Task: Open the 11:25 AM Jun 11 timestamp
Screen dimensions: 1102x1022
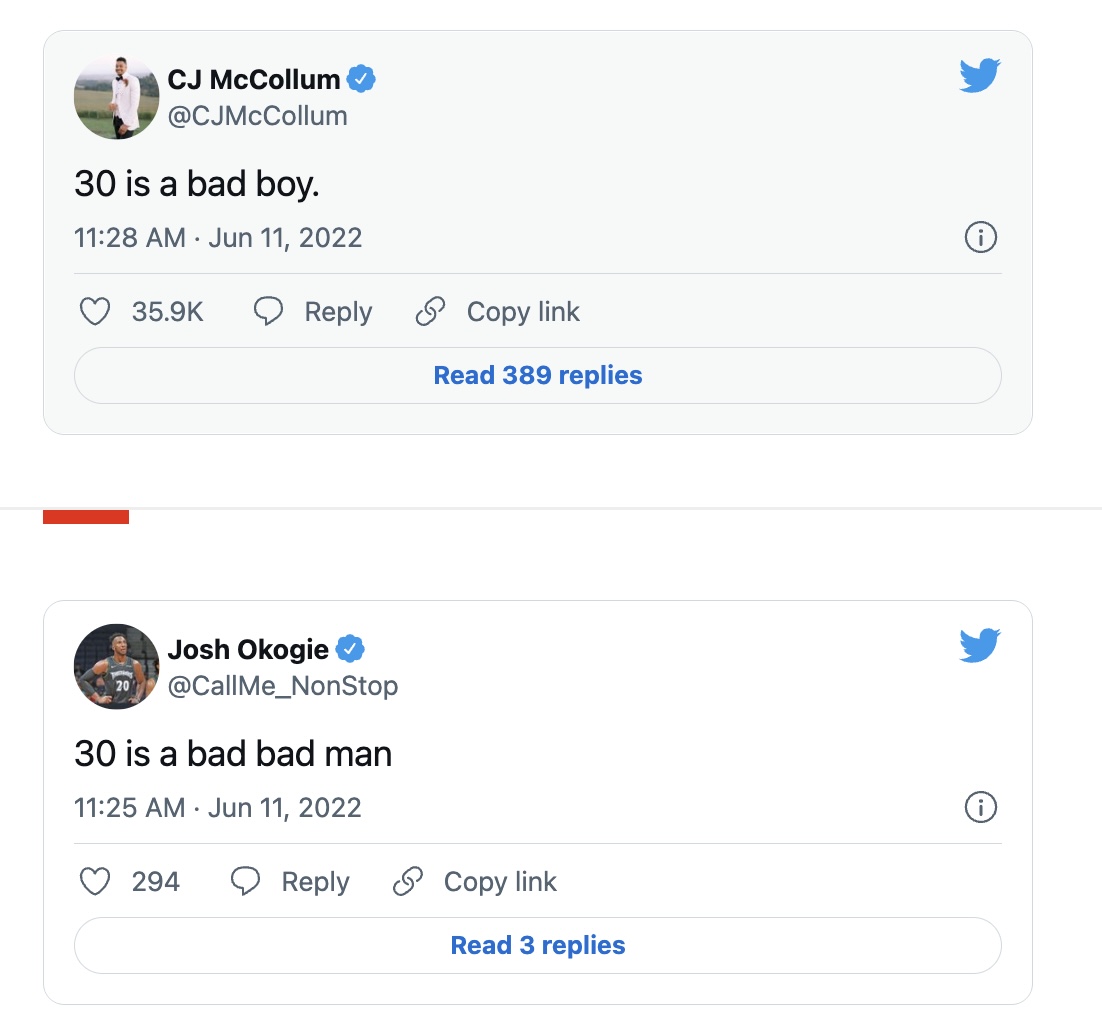Action: pos(218,808)
